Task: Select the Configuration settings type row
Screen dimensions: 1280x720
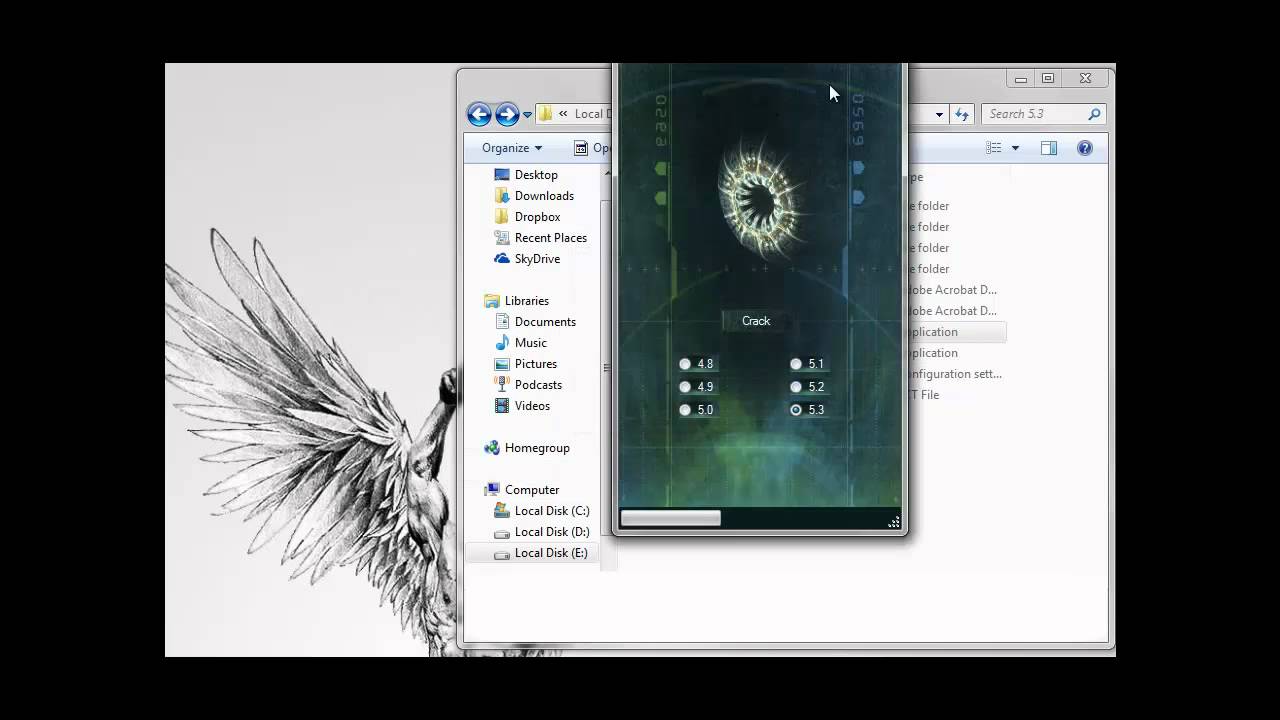Action: (x=953, y=374)
